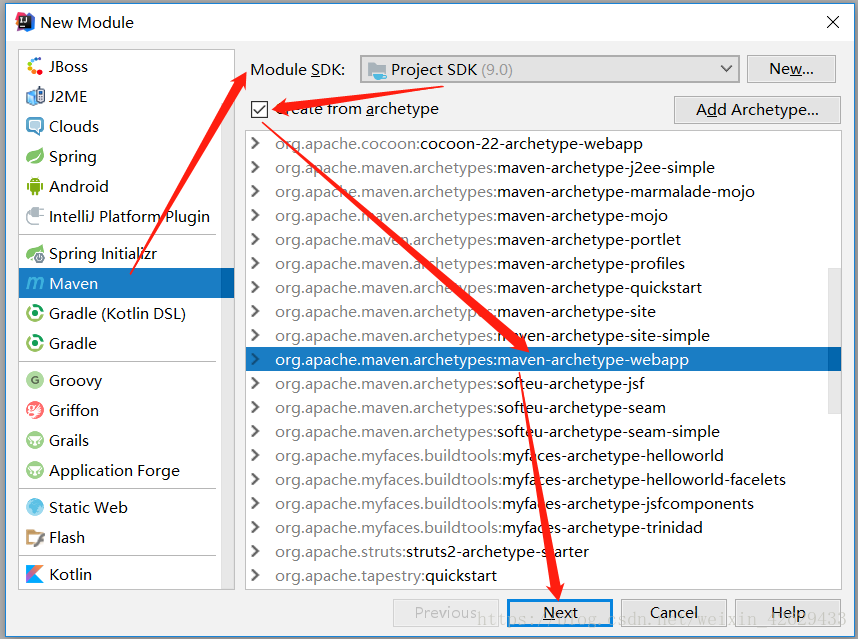This screenshot has height=639, width=858.
Task: Click the Cancel button
Action: [674, 613]
